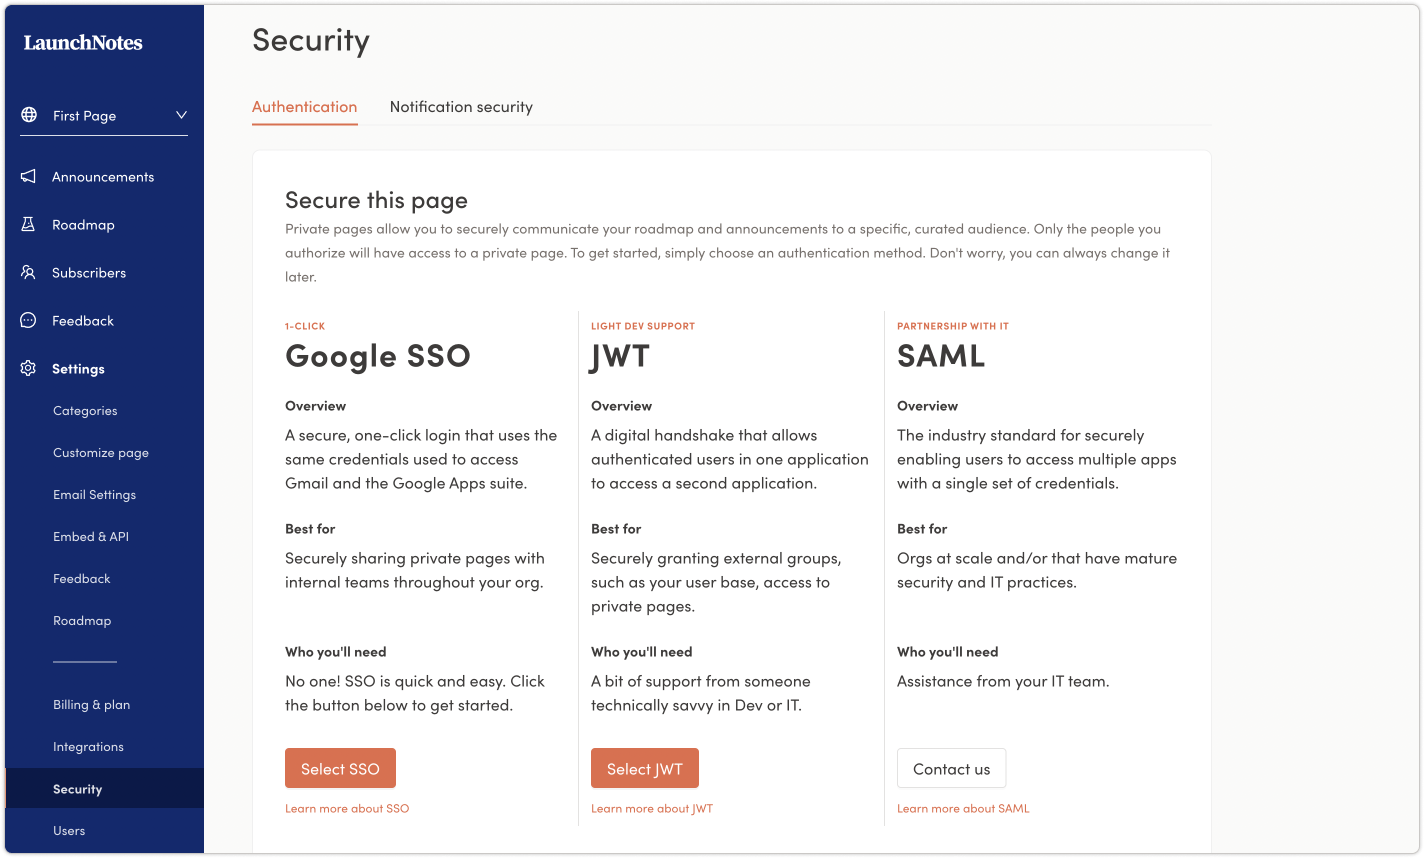Screen dimensions: 1424x858
Task: Open the Learn more about JWT link
Action: tap(652, 808)
